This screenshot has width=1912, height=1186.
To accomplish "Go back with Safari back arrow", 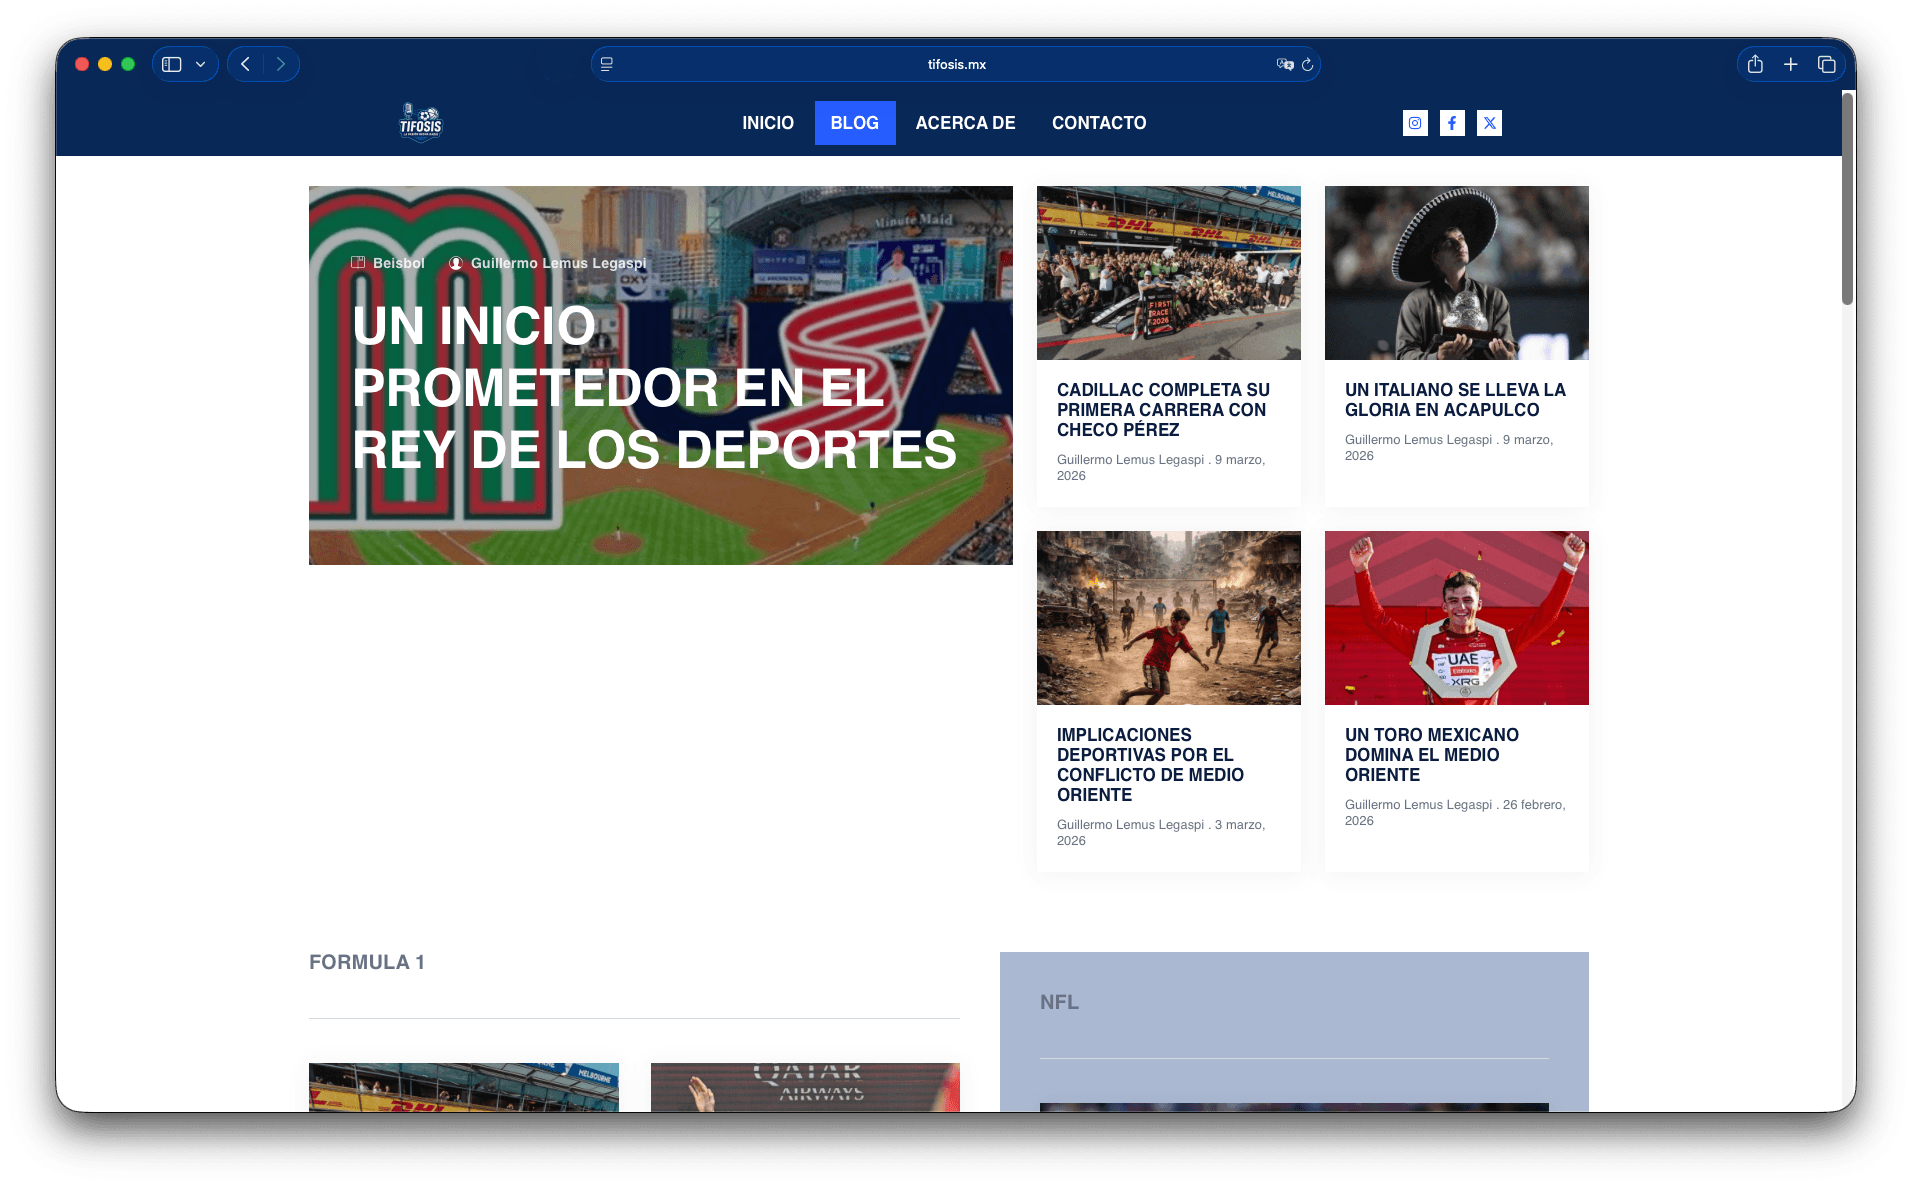I will (x=246, y=64).
